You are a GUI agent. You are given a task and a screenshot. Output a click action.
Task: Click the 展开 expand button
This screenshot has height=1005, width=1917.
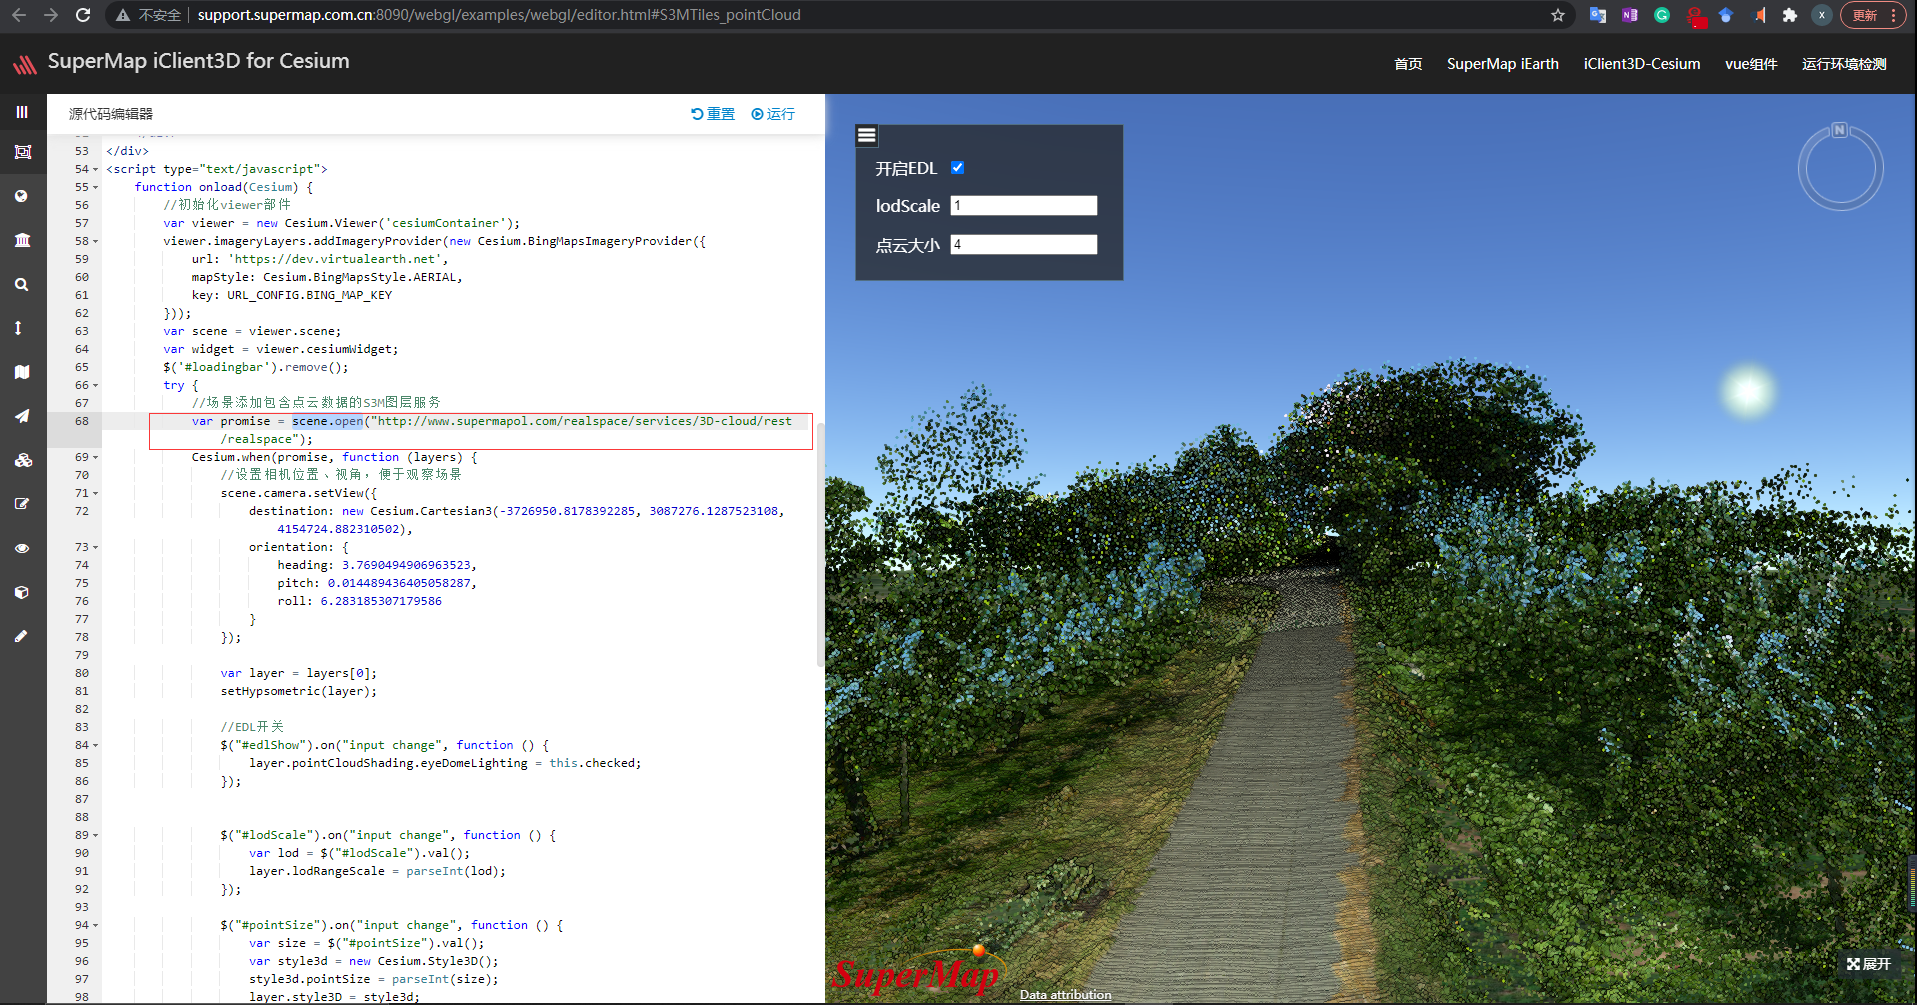click(1869, 964)
